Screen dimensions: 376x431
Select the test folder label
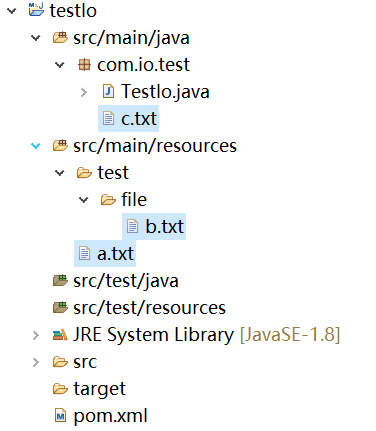(113, 173)
